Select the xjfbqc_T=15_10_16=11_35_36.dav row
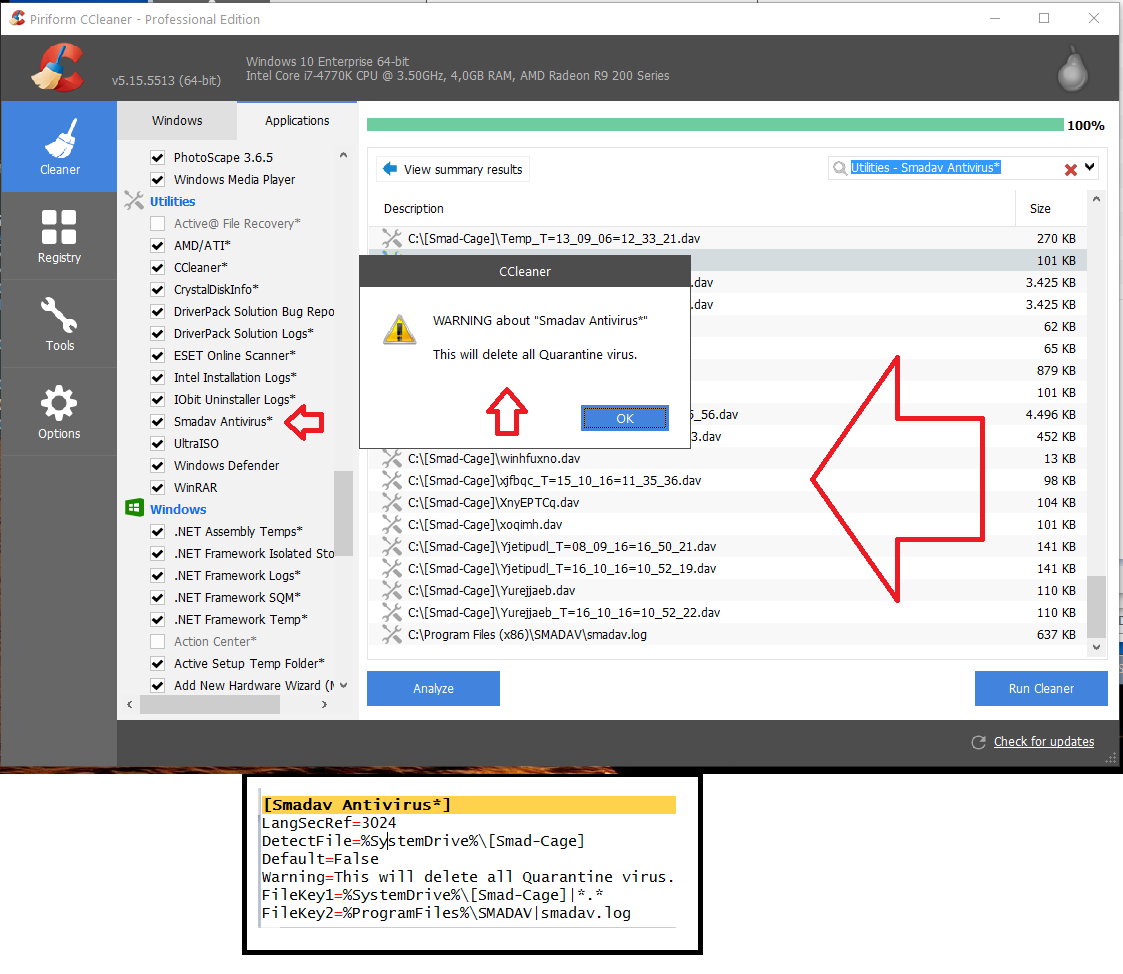 coord(728,481)
